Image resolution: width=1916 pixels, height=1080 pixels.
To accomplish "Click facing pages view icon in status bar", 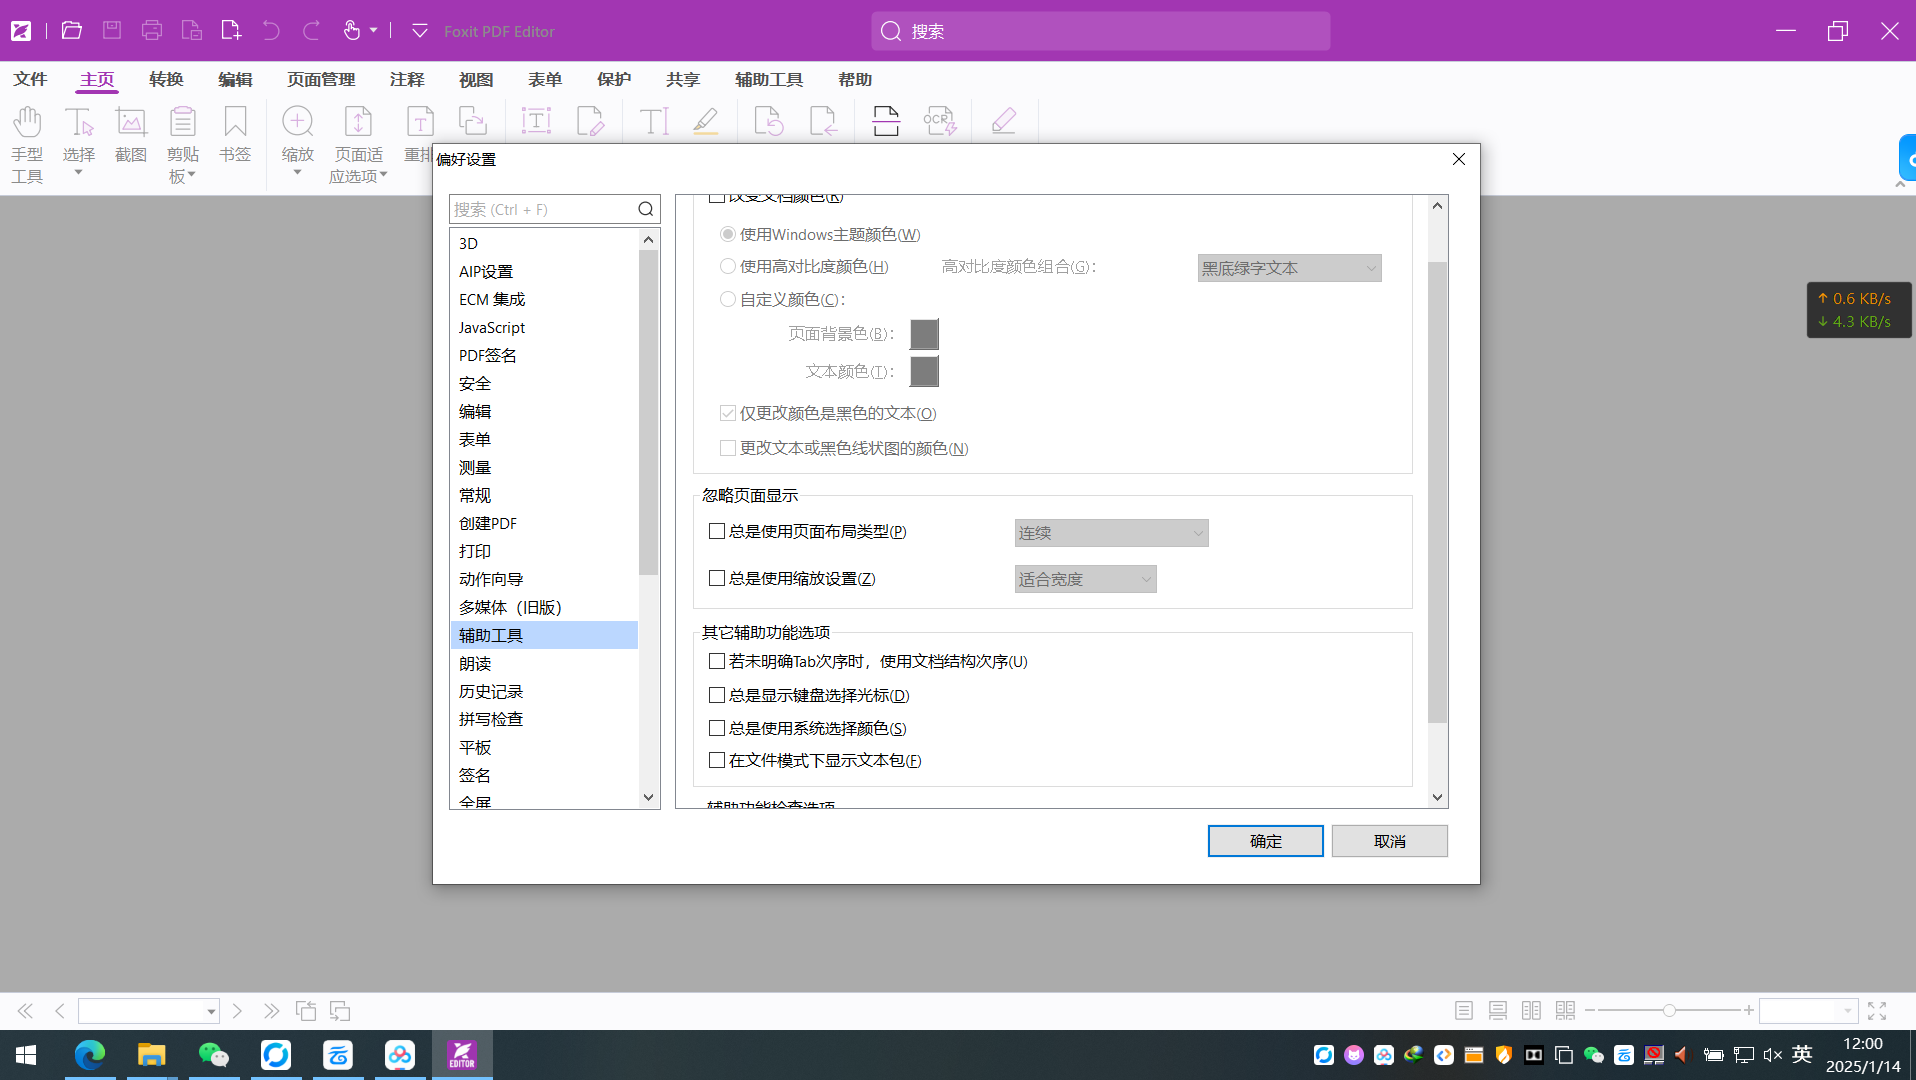I will pyautogui.click(x=1531, y=1011).
